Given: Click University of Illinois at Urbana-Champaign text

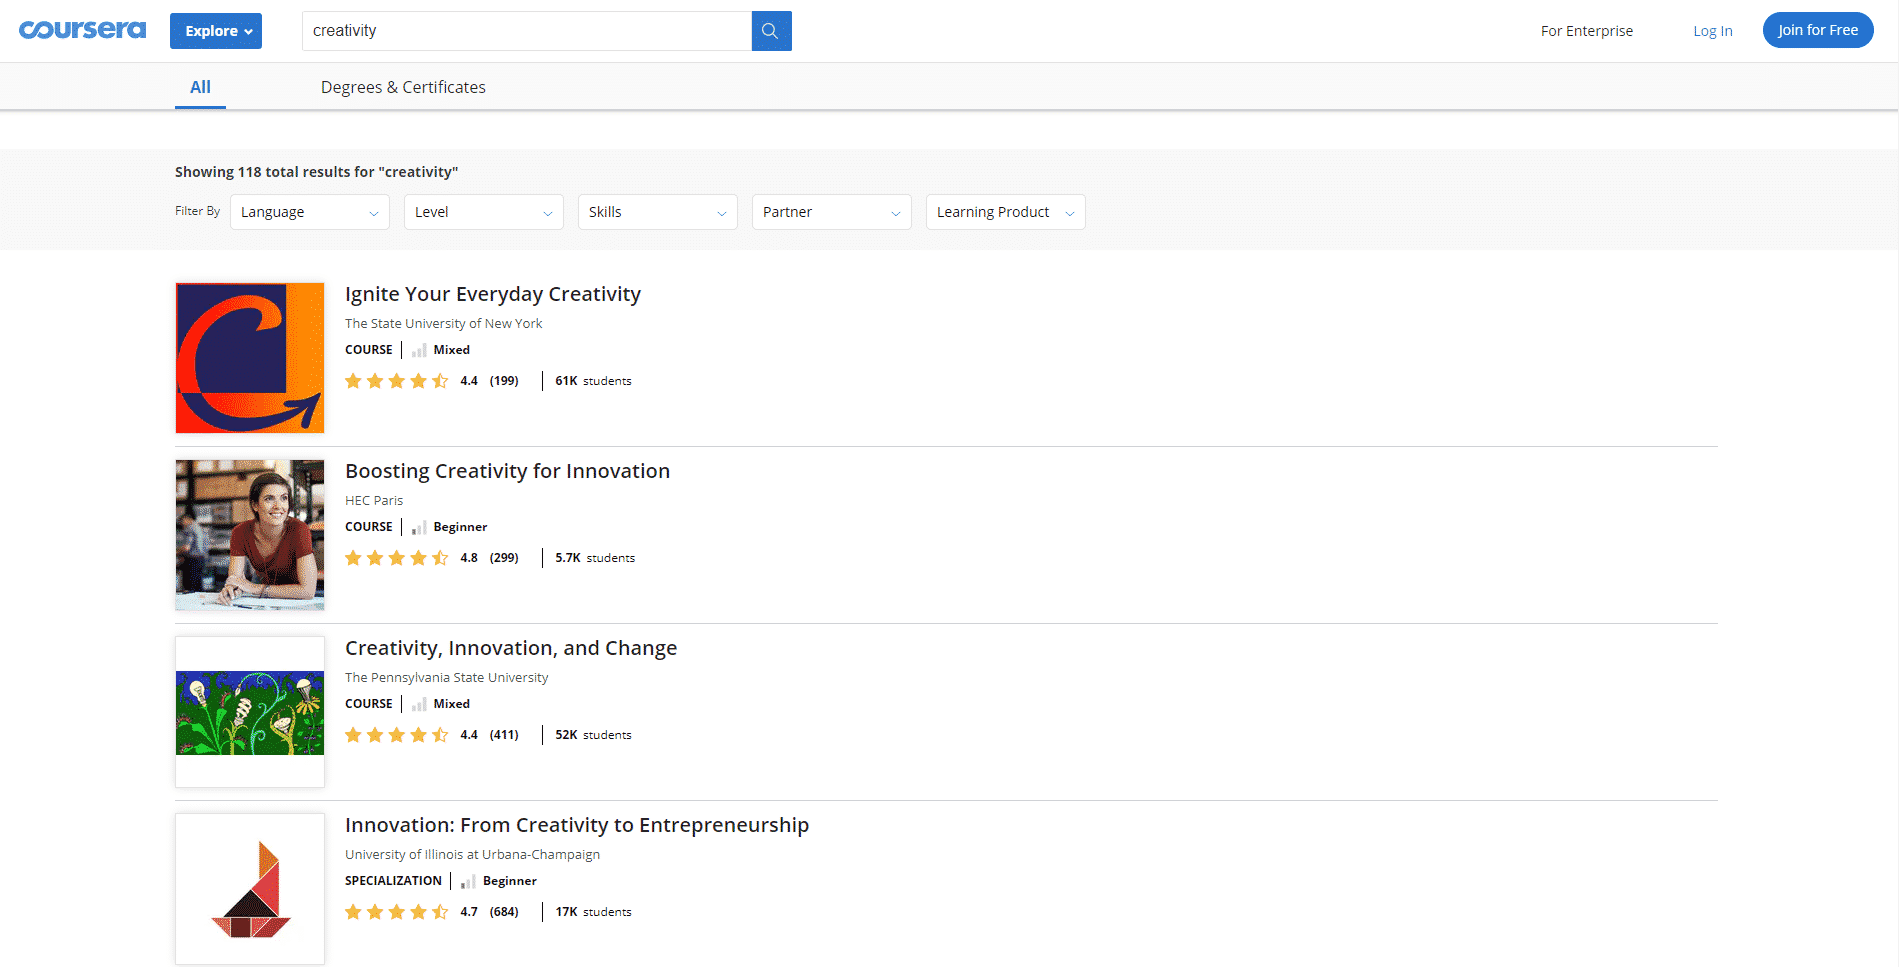Looking at the screenshot, I should pos(473,854).
